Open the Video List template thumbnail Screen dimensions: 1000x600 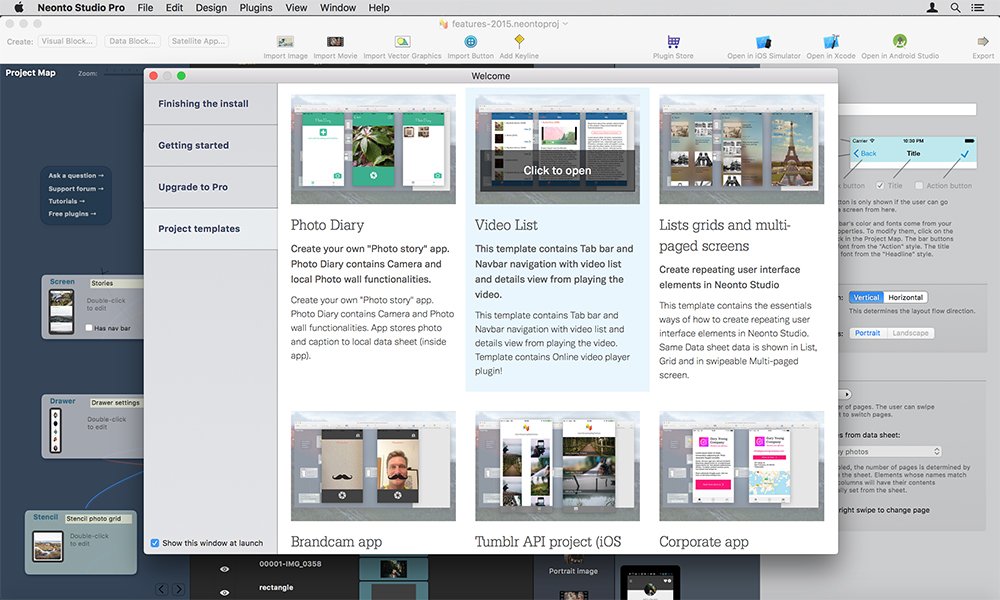coord(557,149)
